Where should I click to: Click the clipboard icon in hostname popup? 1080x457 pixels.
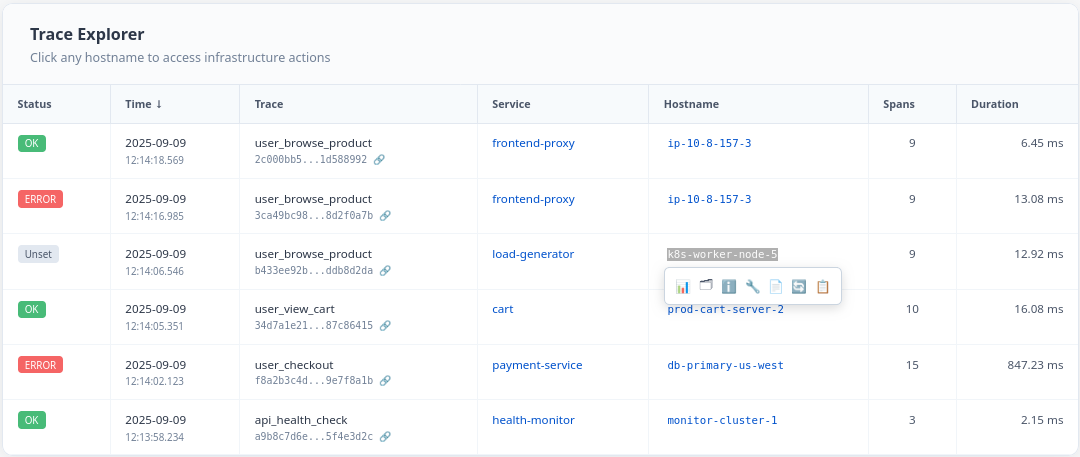823,287
